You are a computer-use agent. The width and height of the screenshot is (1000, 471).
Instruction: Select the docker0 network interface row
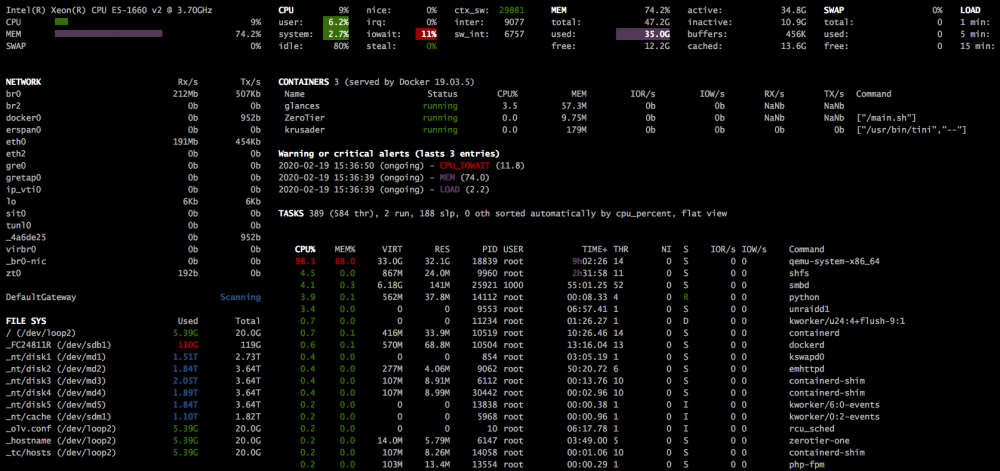click(133, 118)
